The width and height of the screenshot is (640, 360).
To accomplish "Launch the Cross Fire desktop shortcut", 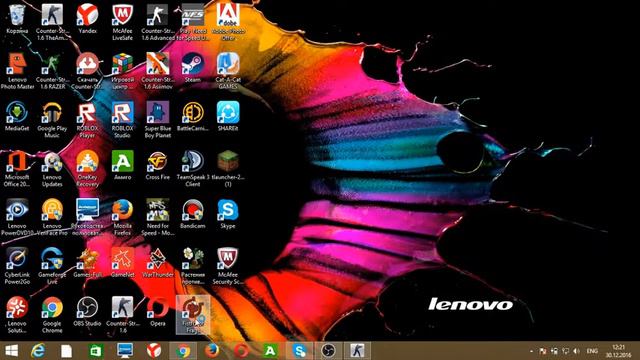I will click(158, 165).
